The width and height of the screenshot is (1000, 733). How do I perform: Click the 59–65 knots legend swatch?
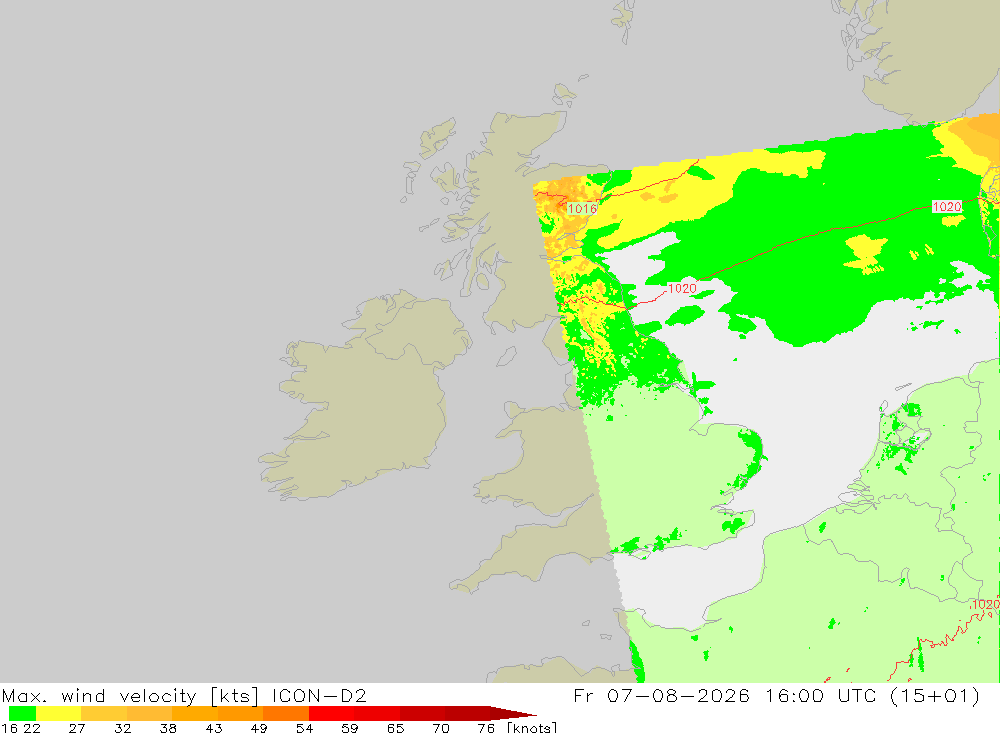tap(376, 713)
